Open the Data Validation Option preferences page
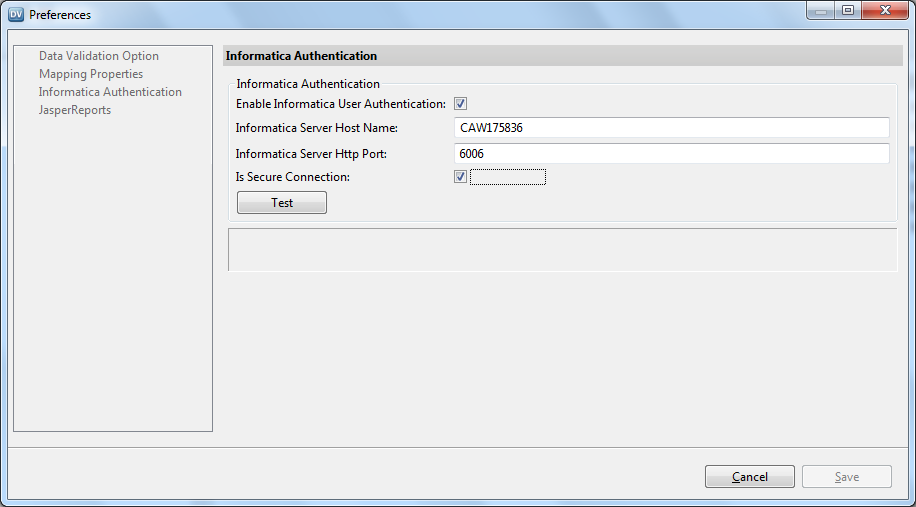Image resolution: width=916 pixels, height=507 pixels. pyautogui.click(x=99, y=56)
